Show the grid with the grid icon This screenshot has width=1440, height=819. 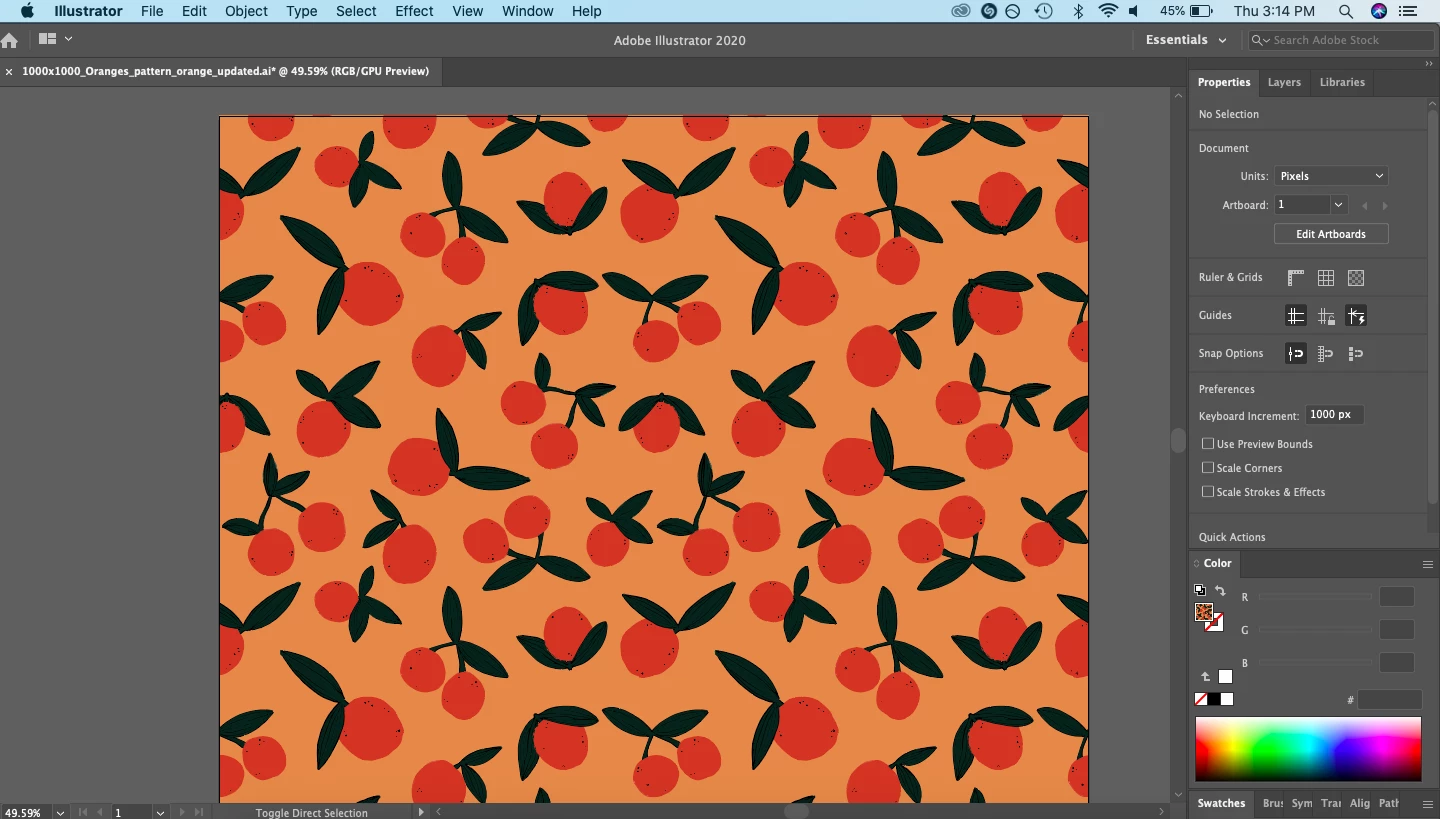tap(1326, 278)
